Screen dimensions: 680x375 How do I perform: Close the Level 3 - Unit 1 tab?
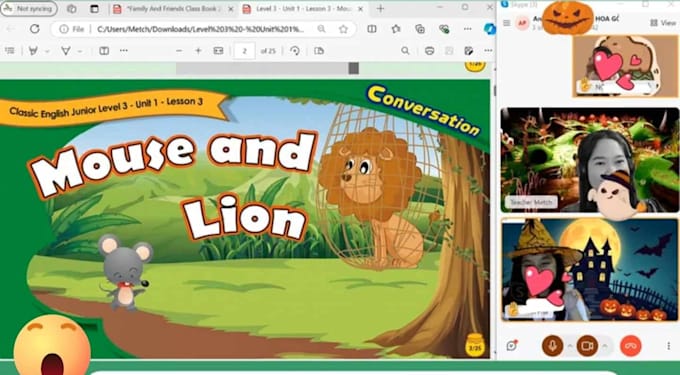click(x=360, y=9)
